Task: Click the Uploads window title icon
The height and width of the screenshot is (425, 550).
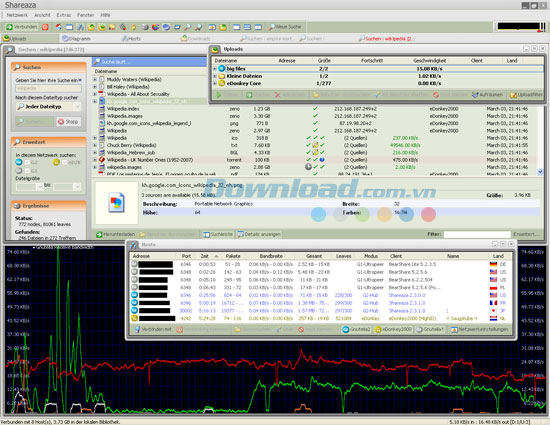Action: click(215, 49)
